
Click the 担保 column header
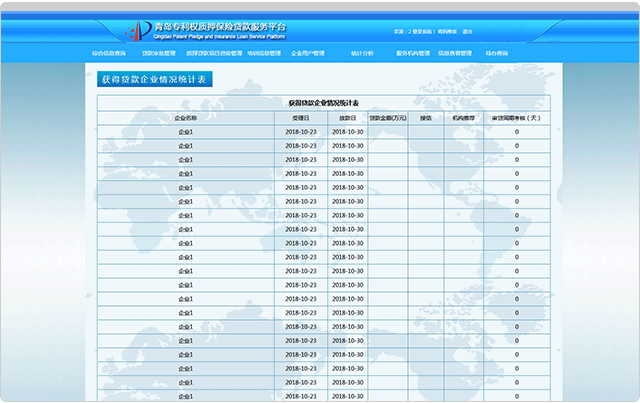426,117
